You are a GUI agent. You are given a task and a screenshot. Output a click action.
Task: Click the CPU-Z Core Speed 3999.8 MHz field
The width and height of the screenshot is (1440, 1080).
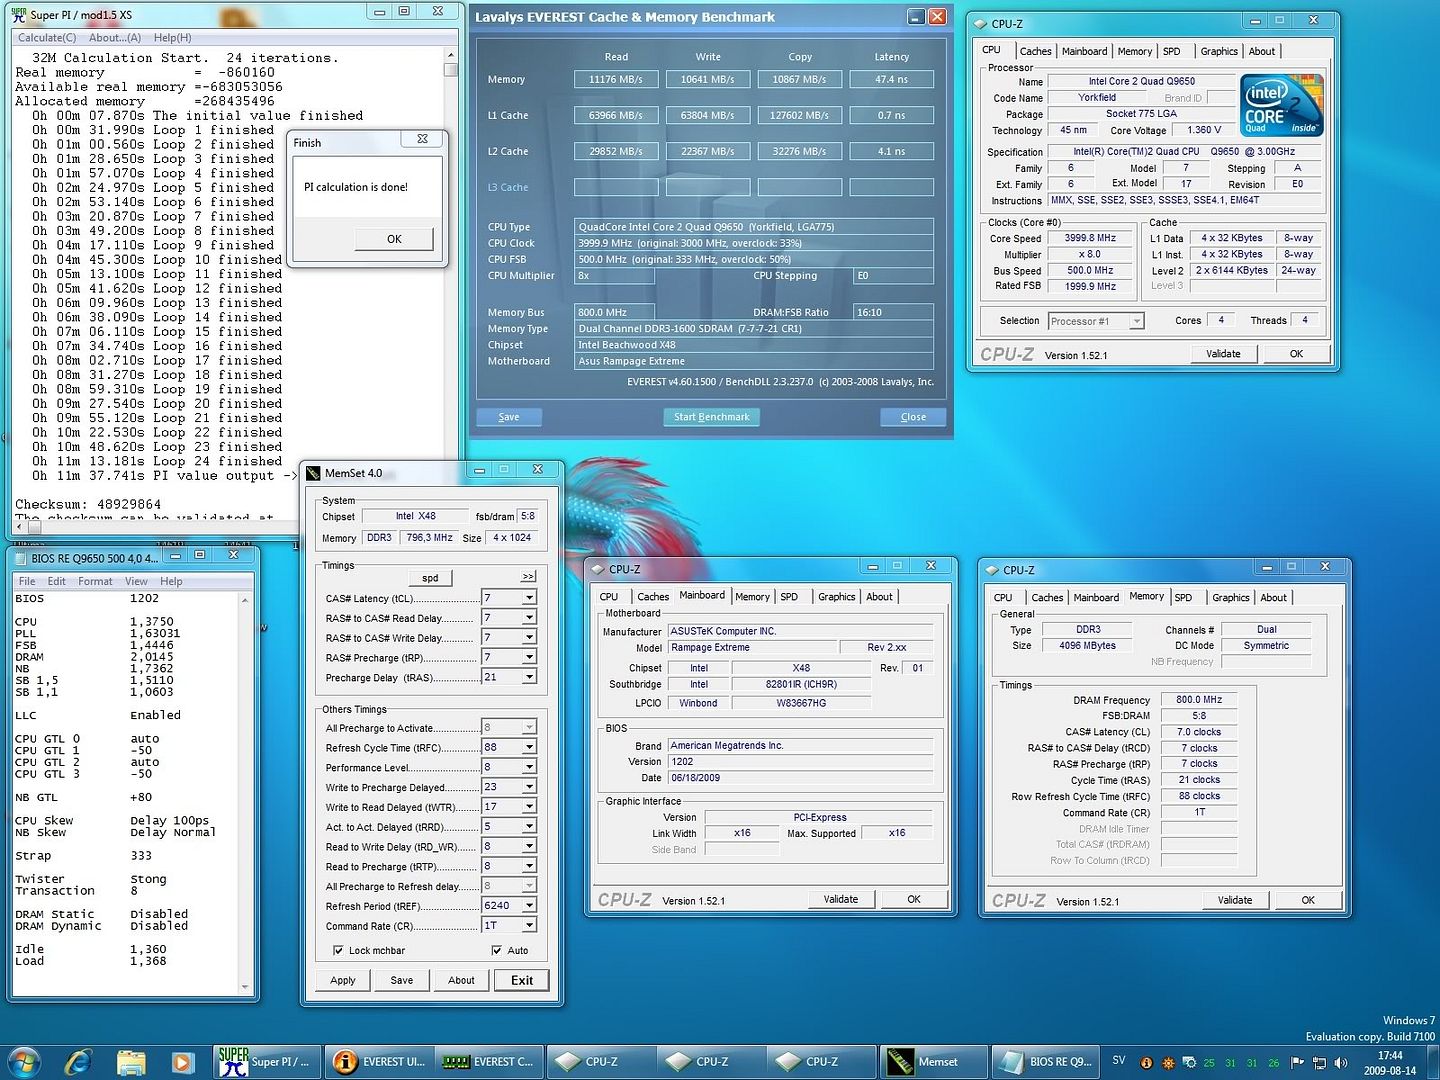(1090, 238)
